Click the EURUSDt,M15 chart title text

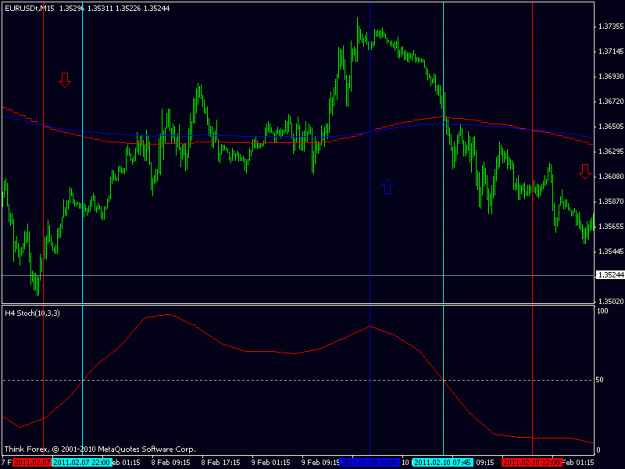[x=29, y=8]
